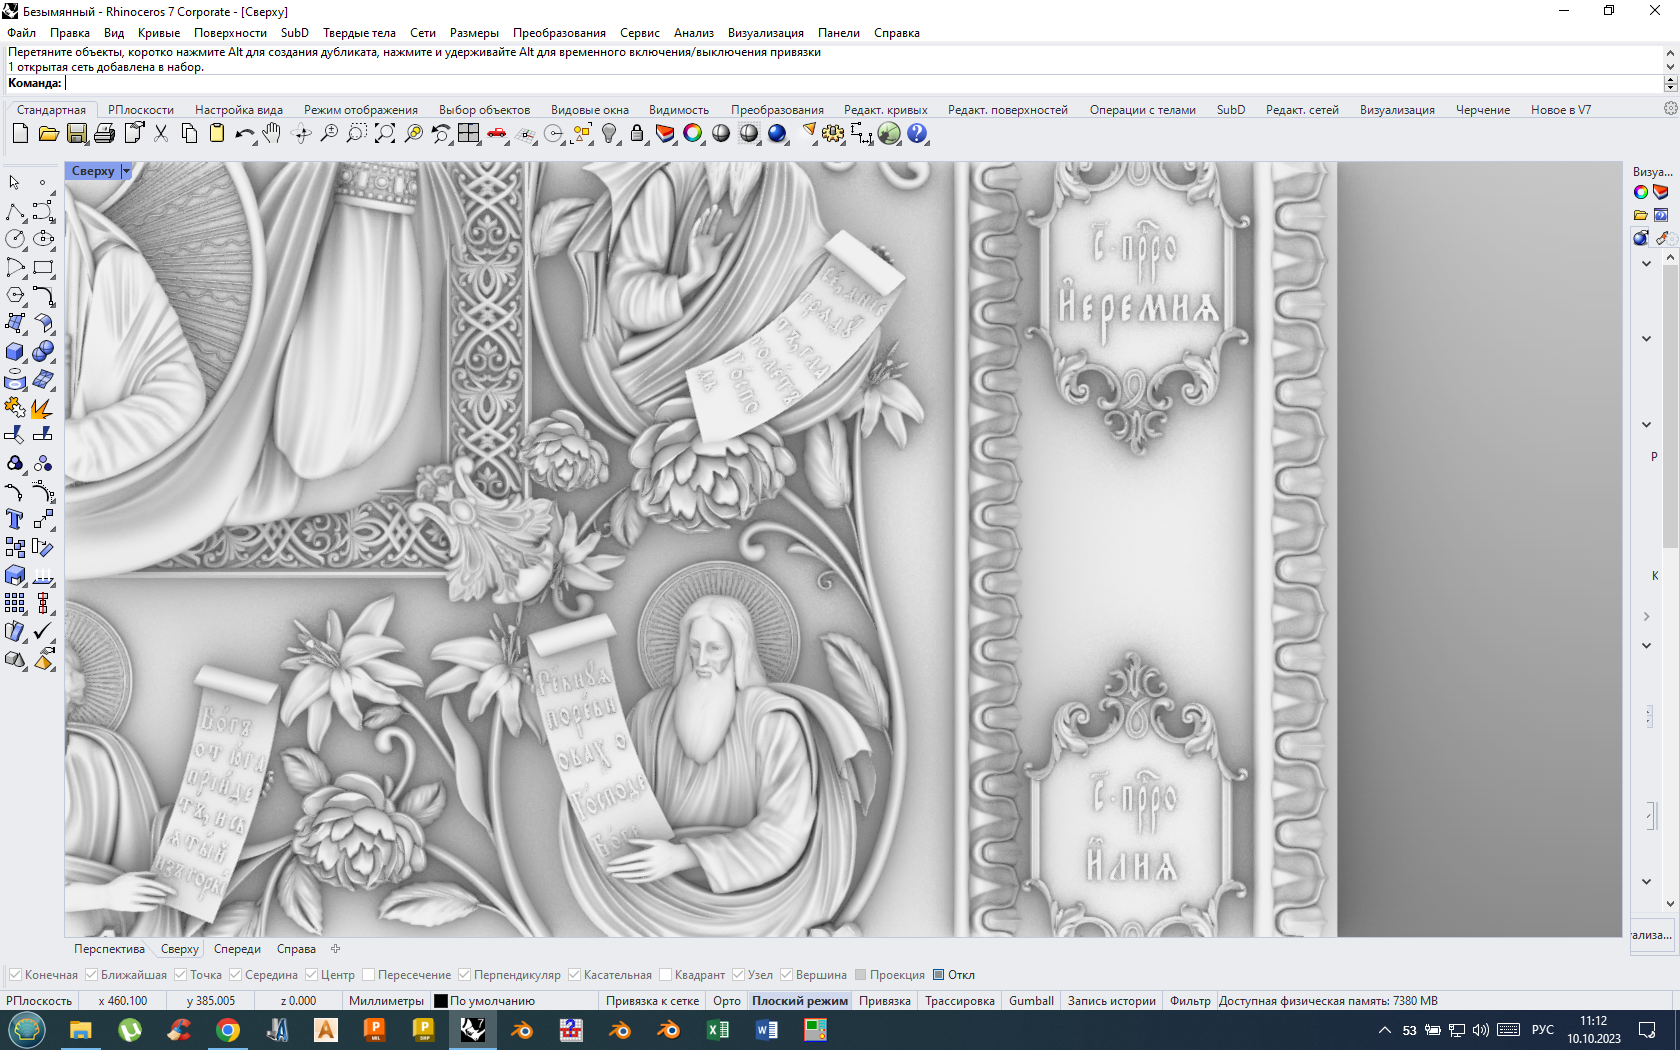This screenshot has width=1680, height=1050.
Task: Enable the Квадрант osnap checkbox
Action: coord(665,975)
